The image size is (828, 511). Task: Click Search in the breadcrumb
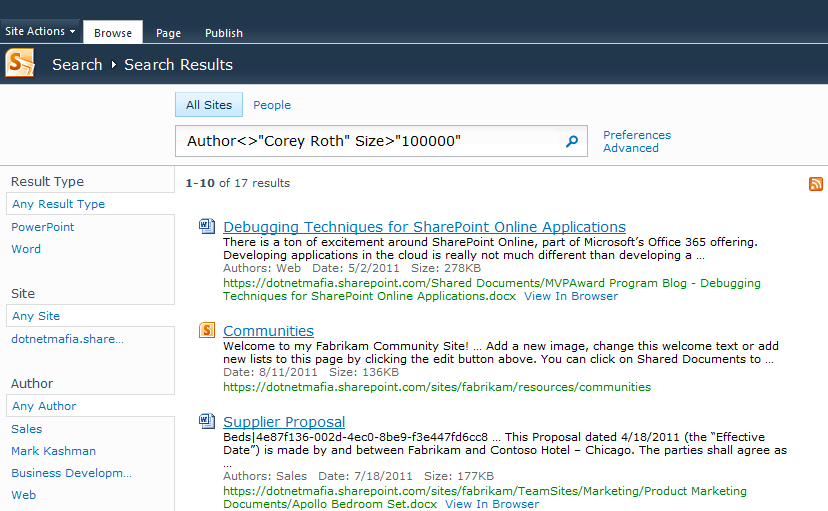(77, 64)
